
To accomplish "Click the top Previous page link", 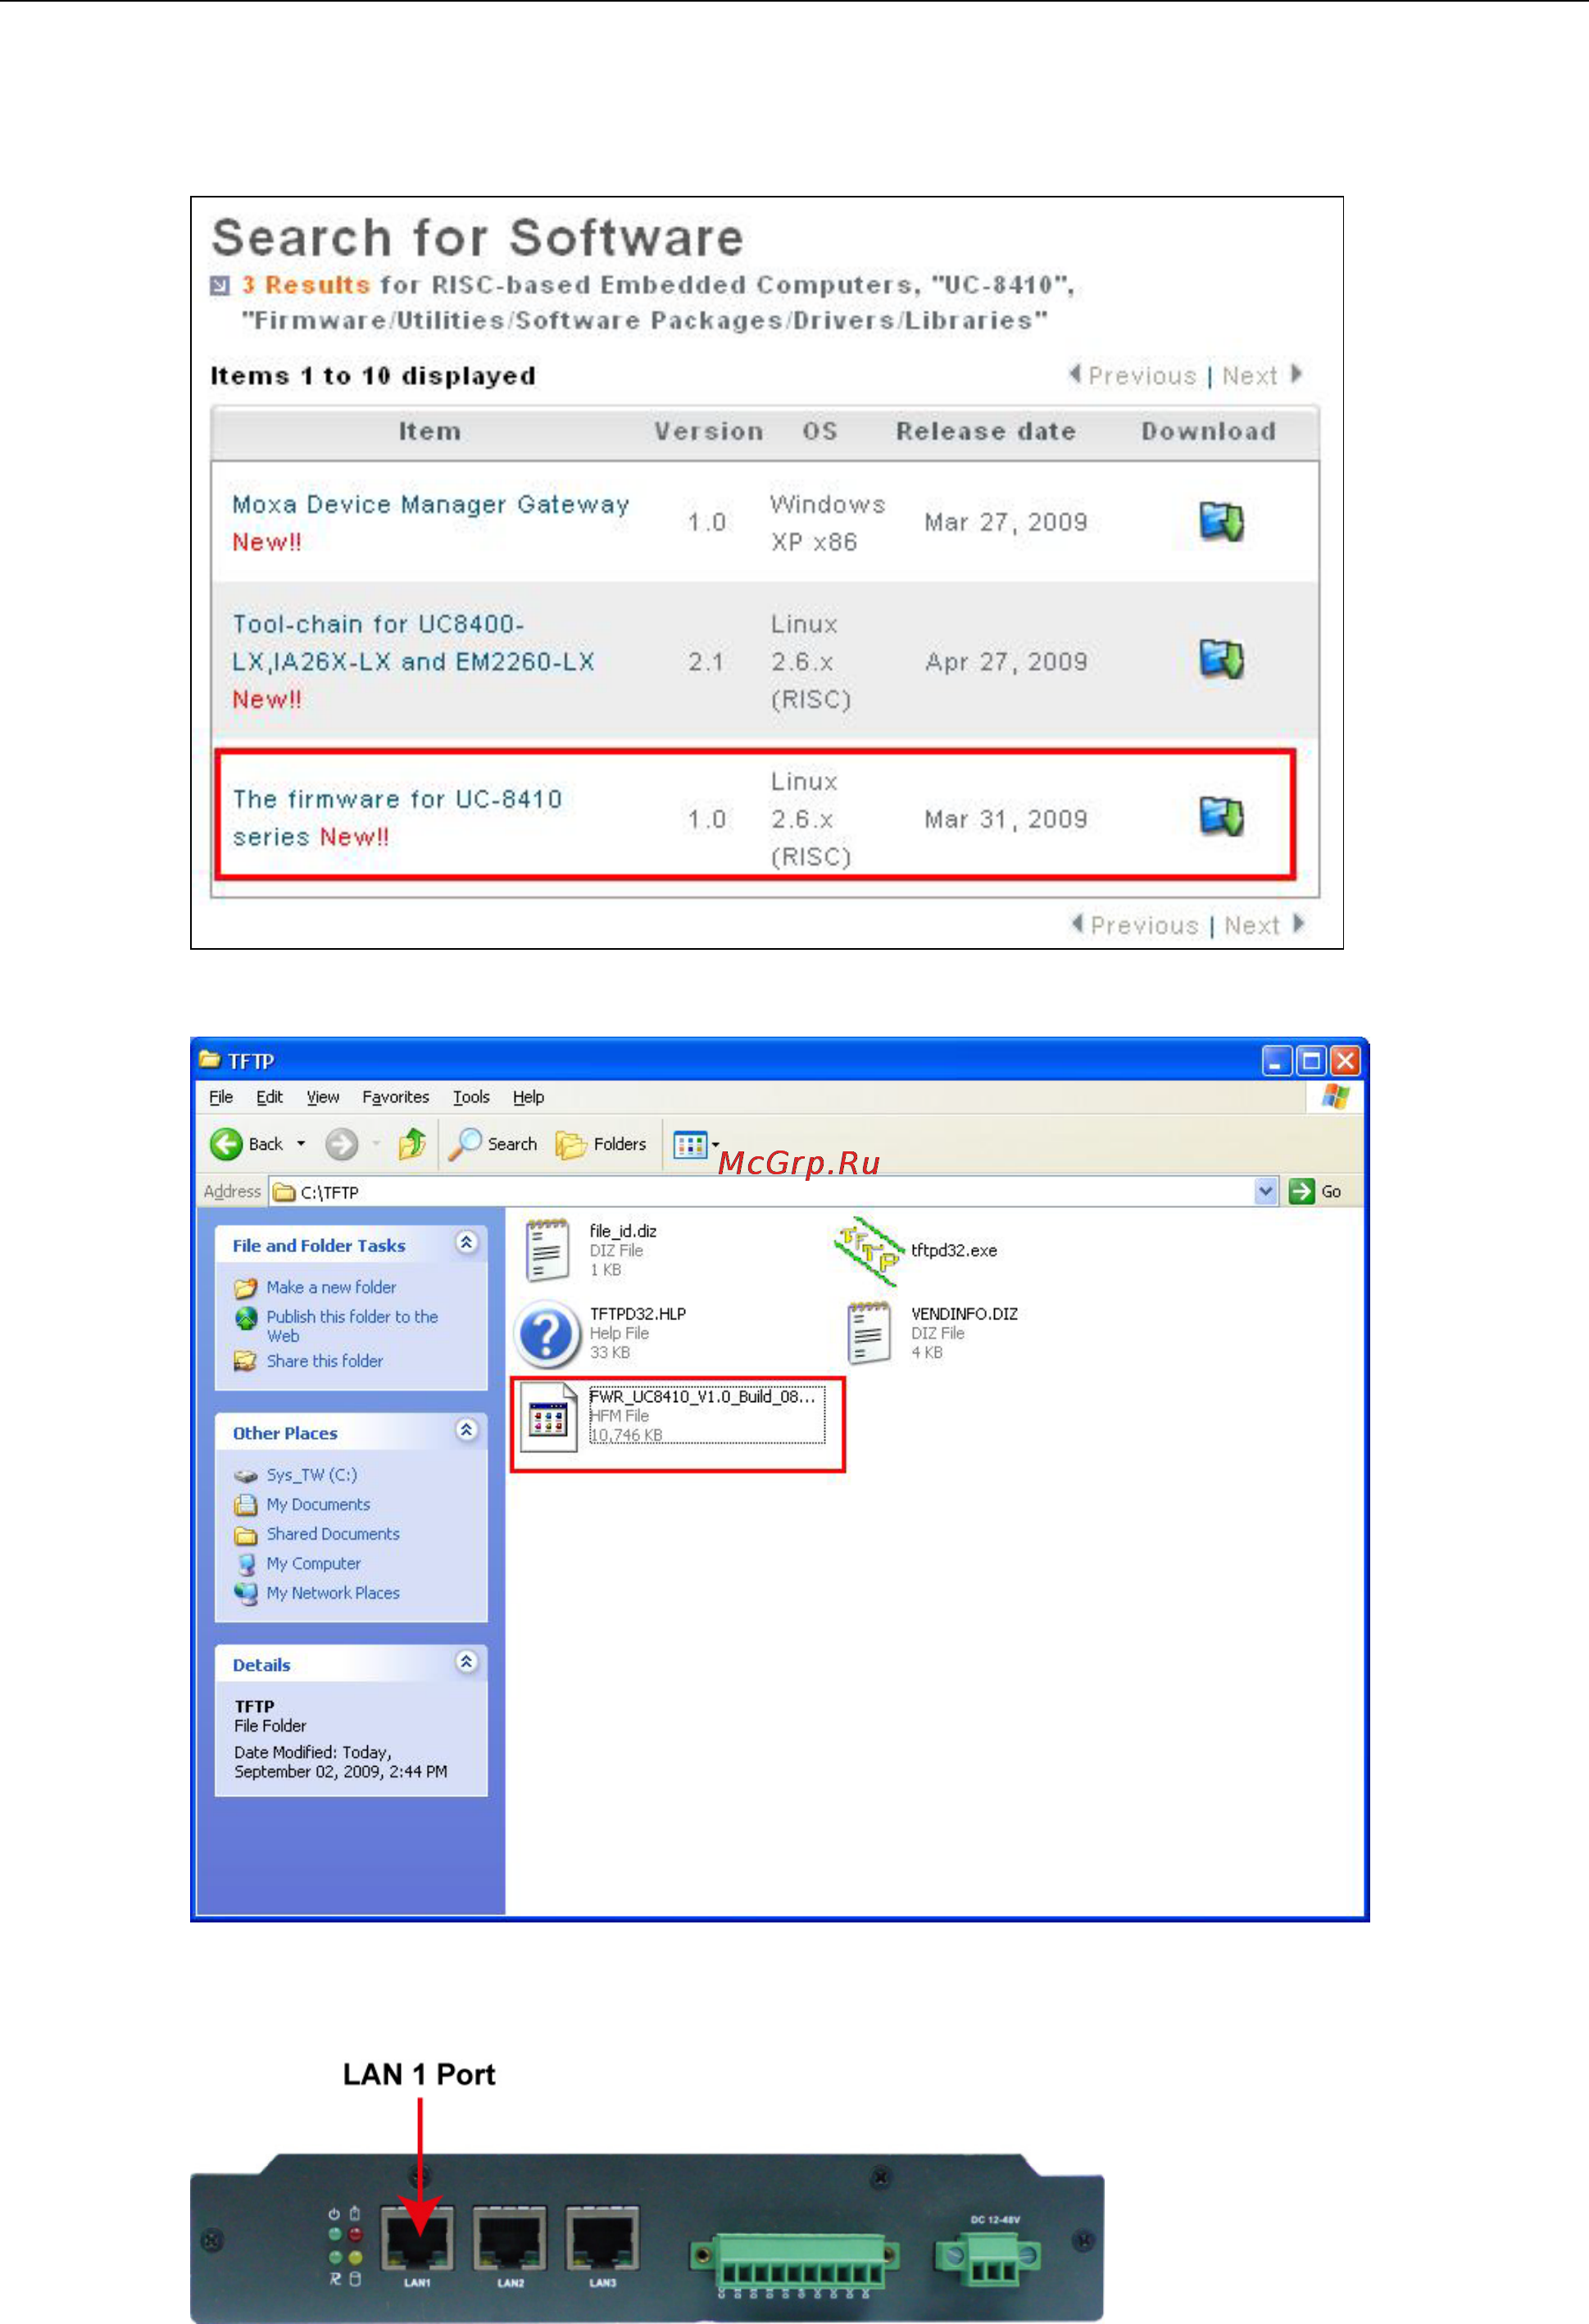I will (x=1132, y=375).
